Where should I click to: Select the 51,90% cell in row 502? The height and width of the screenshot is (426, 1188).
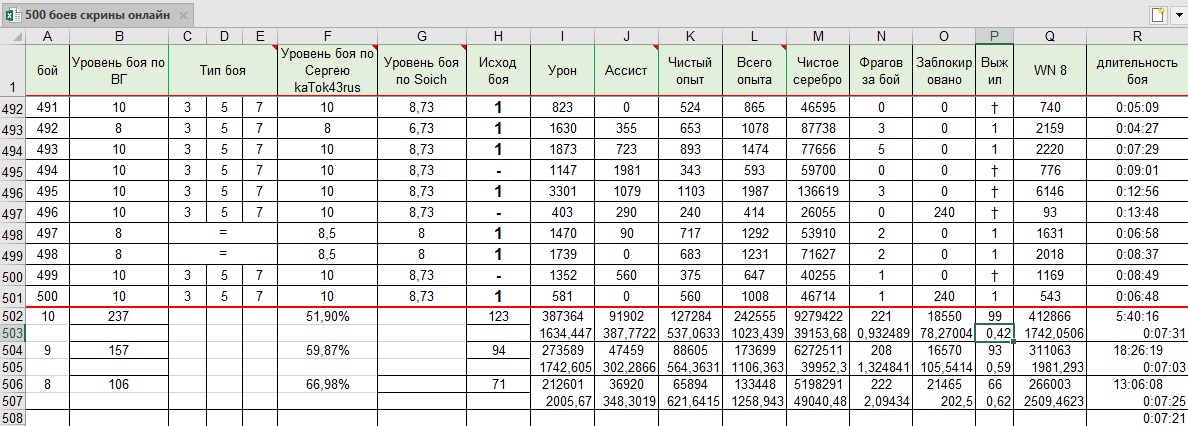click(327, 317)
